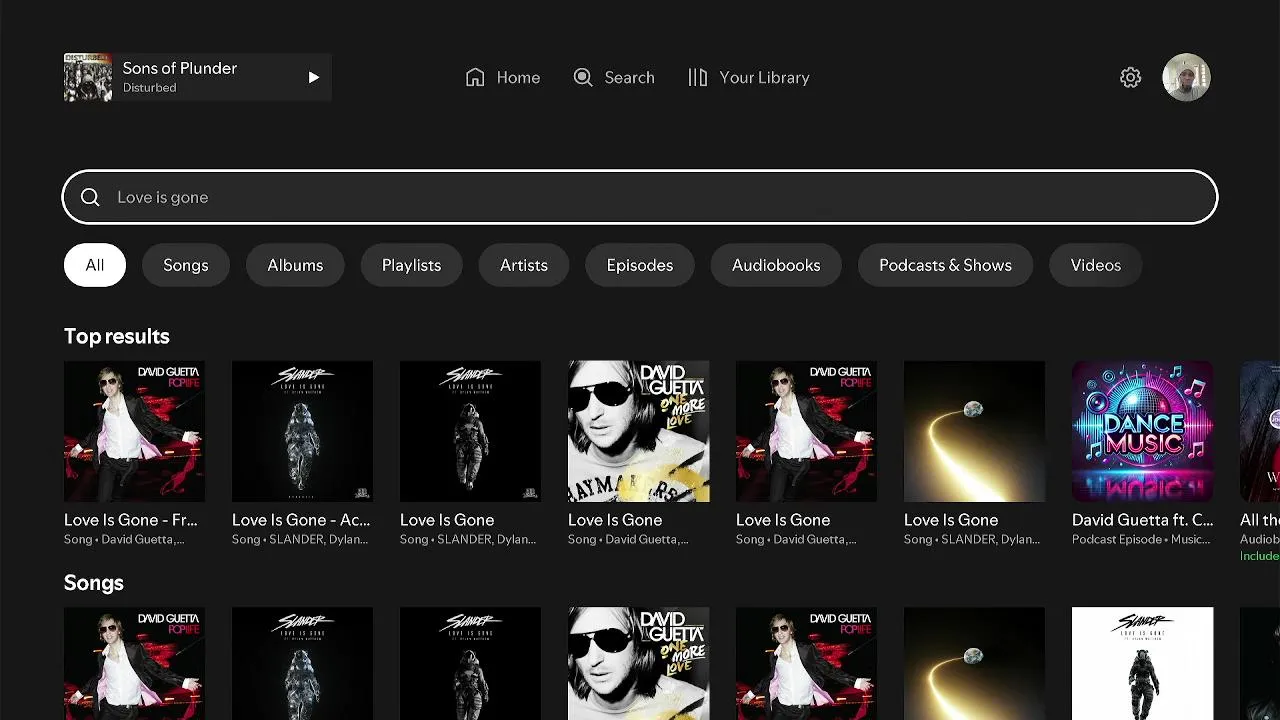Open One More Love album cover in Top results
This screenshot has width=1280, height=720.
[x=638, y=431]
